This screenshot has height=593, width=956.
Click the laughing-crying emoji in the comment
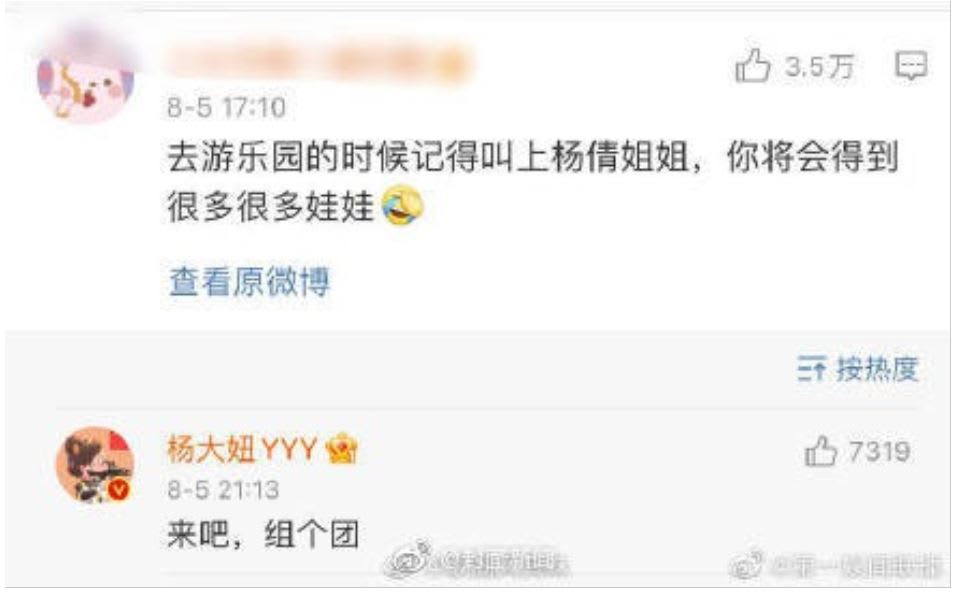coord(402,205)
